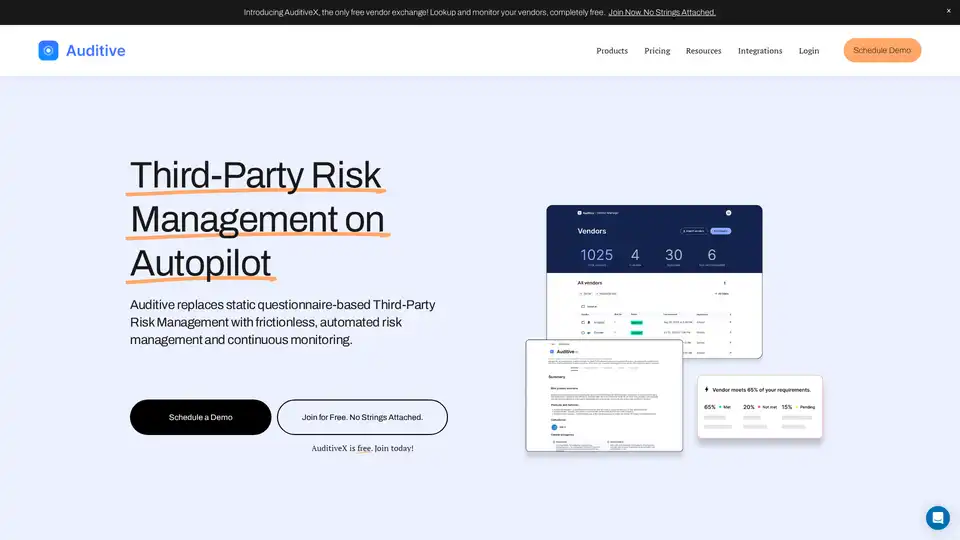Viewport: 960px width, 540px height.
Task: Expand the Resources menu
Action: (x=703, y=51)
